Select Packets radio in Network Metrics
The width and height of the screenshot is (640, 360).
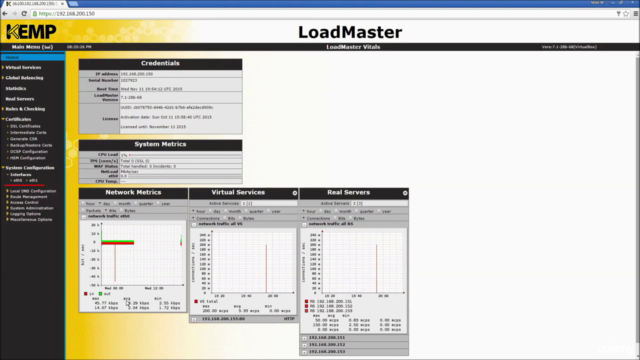coord(83,211)
